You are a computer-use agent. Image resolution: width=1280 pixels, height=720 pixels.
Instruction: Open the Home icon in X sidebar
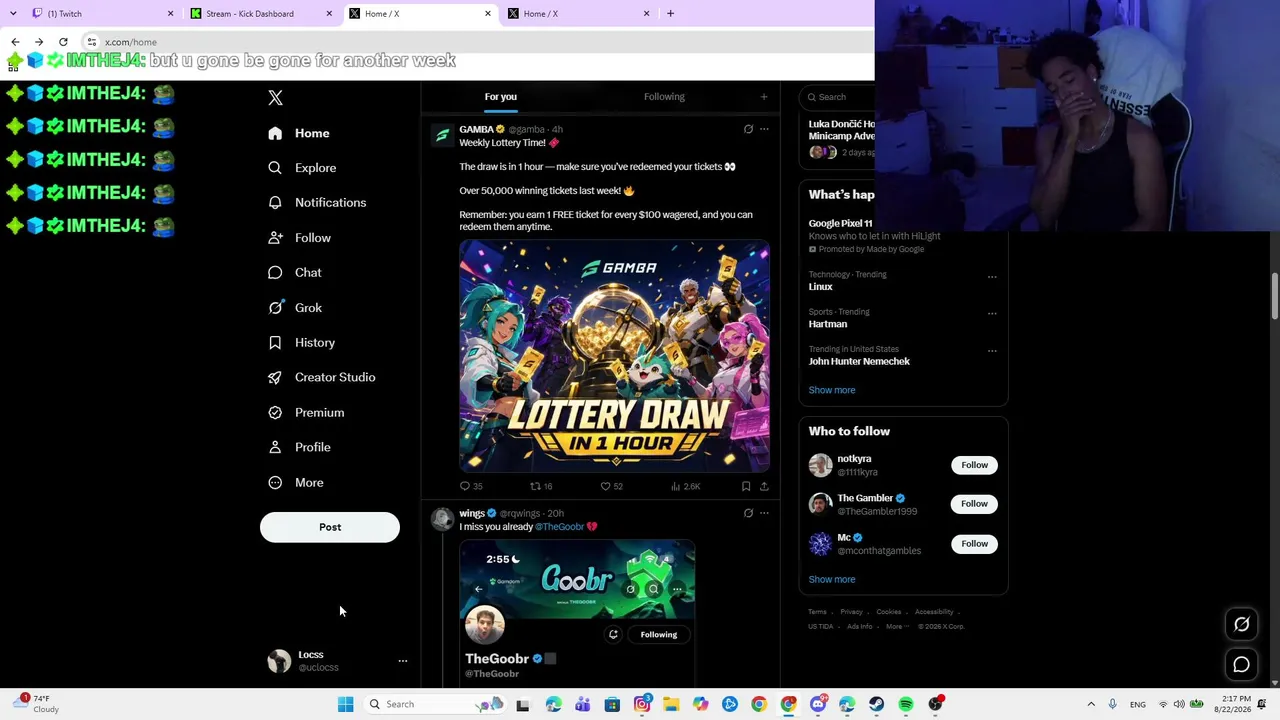coord(275,133)
